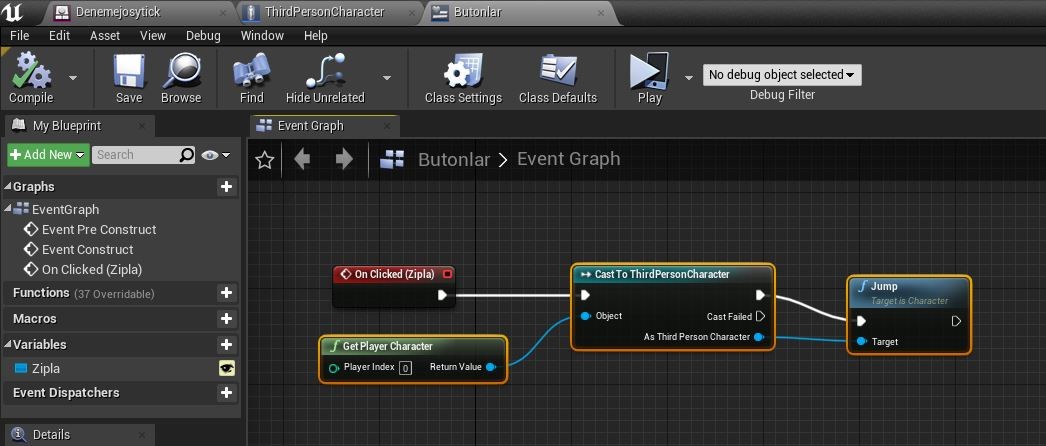1046x446 pixels.
Task: Open the Help menu
Action: pos(316,36)
